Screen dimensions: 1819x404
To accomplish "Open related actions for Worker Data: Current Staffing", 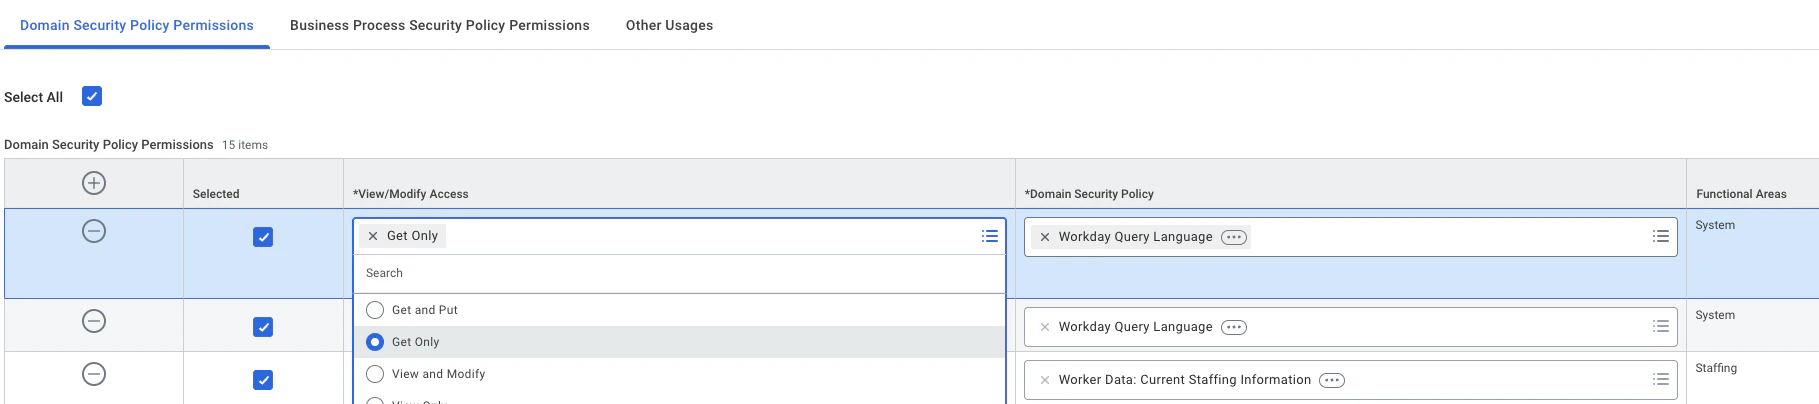I will [x=1332, y=380].
